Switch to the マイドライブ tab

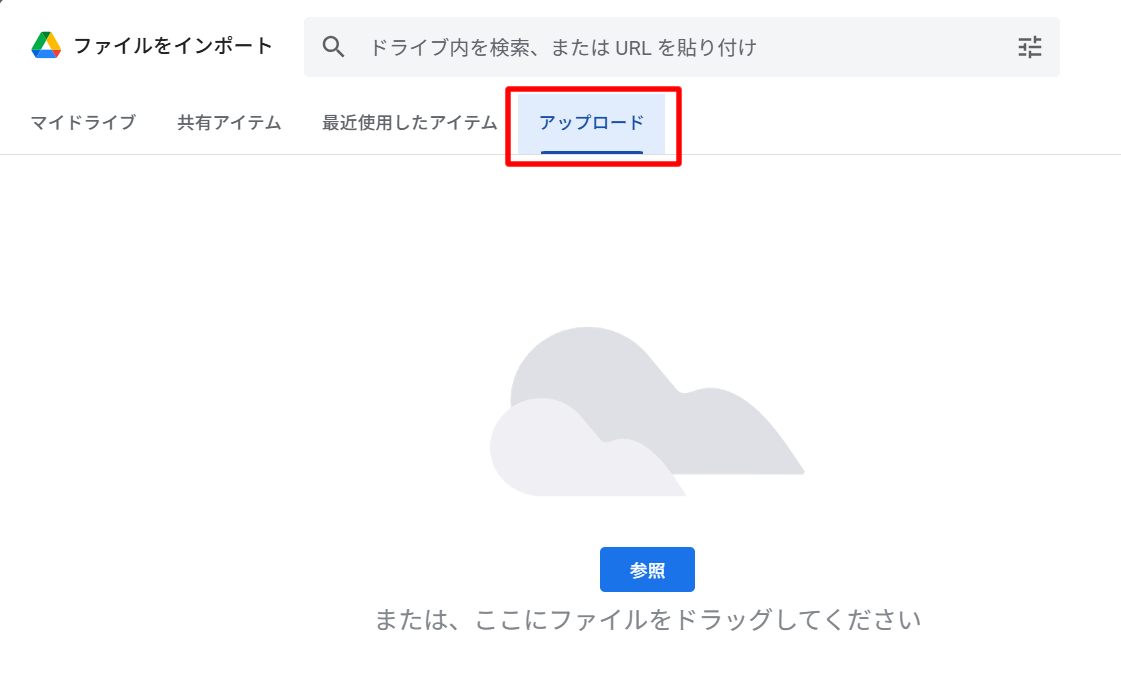[83, 123]
